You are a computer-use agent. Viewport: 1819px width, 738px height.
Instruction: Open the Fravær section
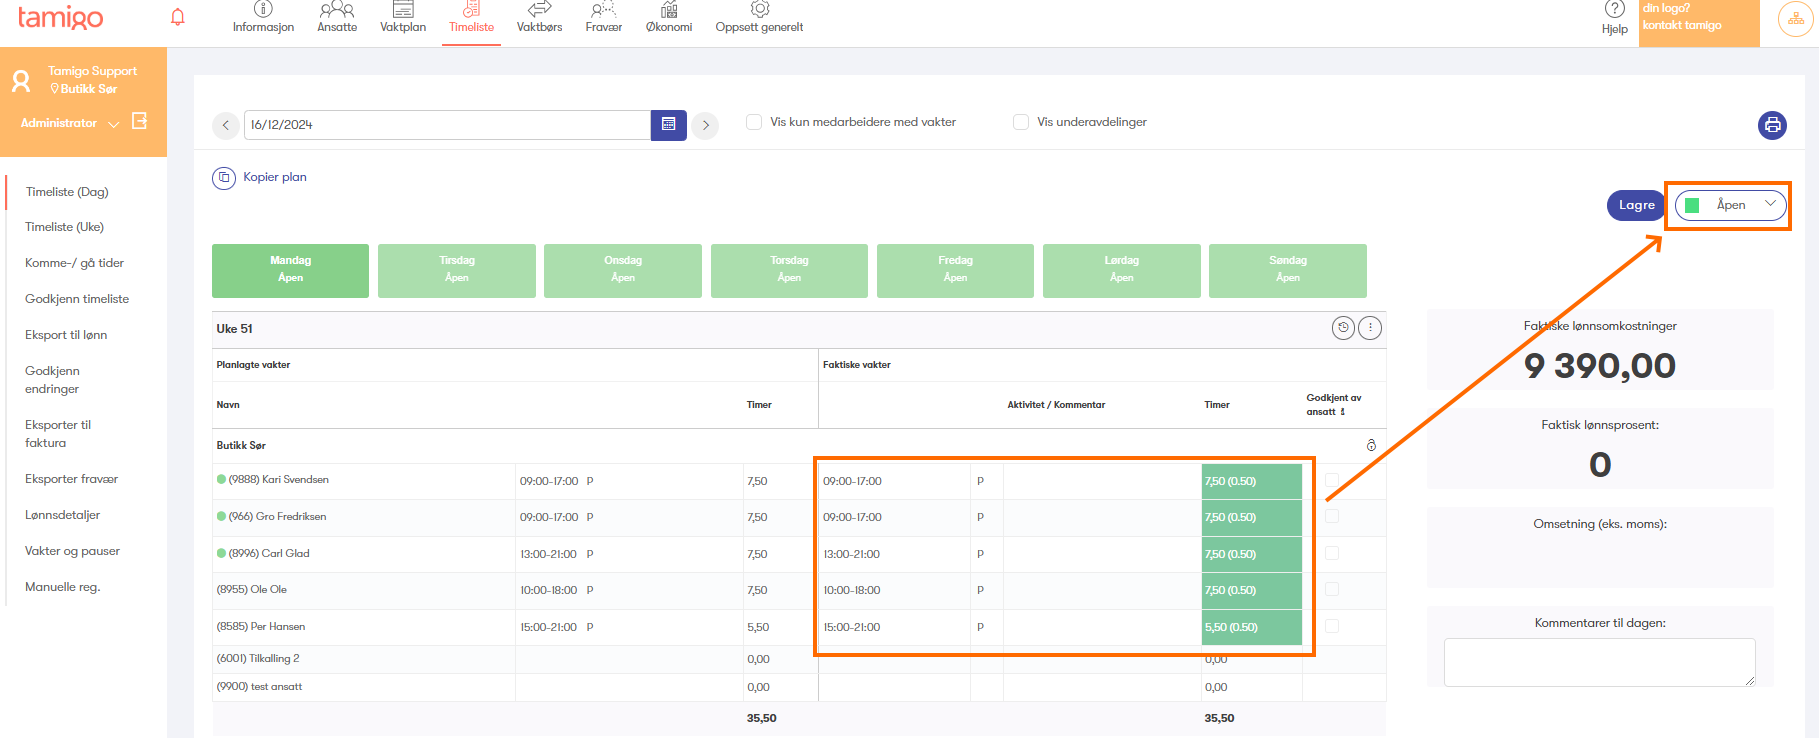point(603,18)
